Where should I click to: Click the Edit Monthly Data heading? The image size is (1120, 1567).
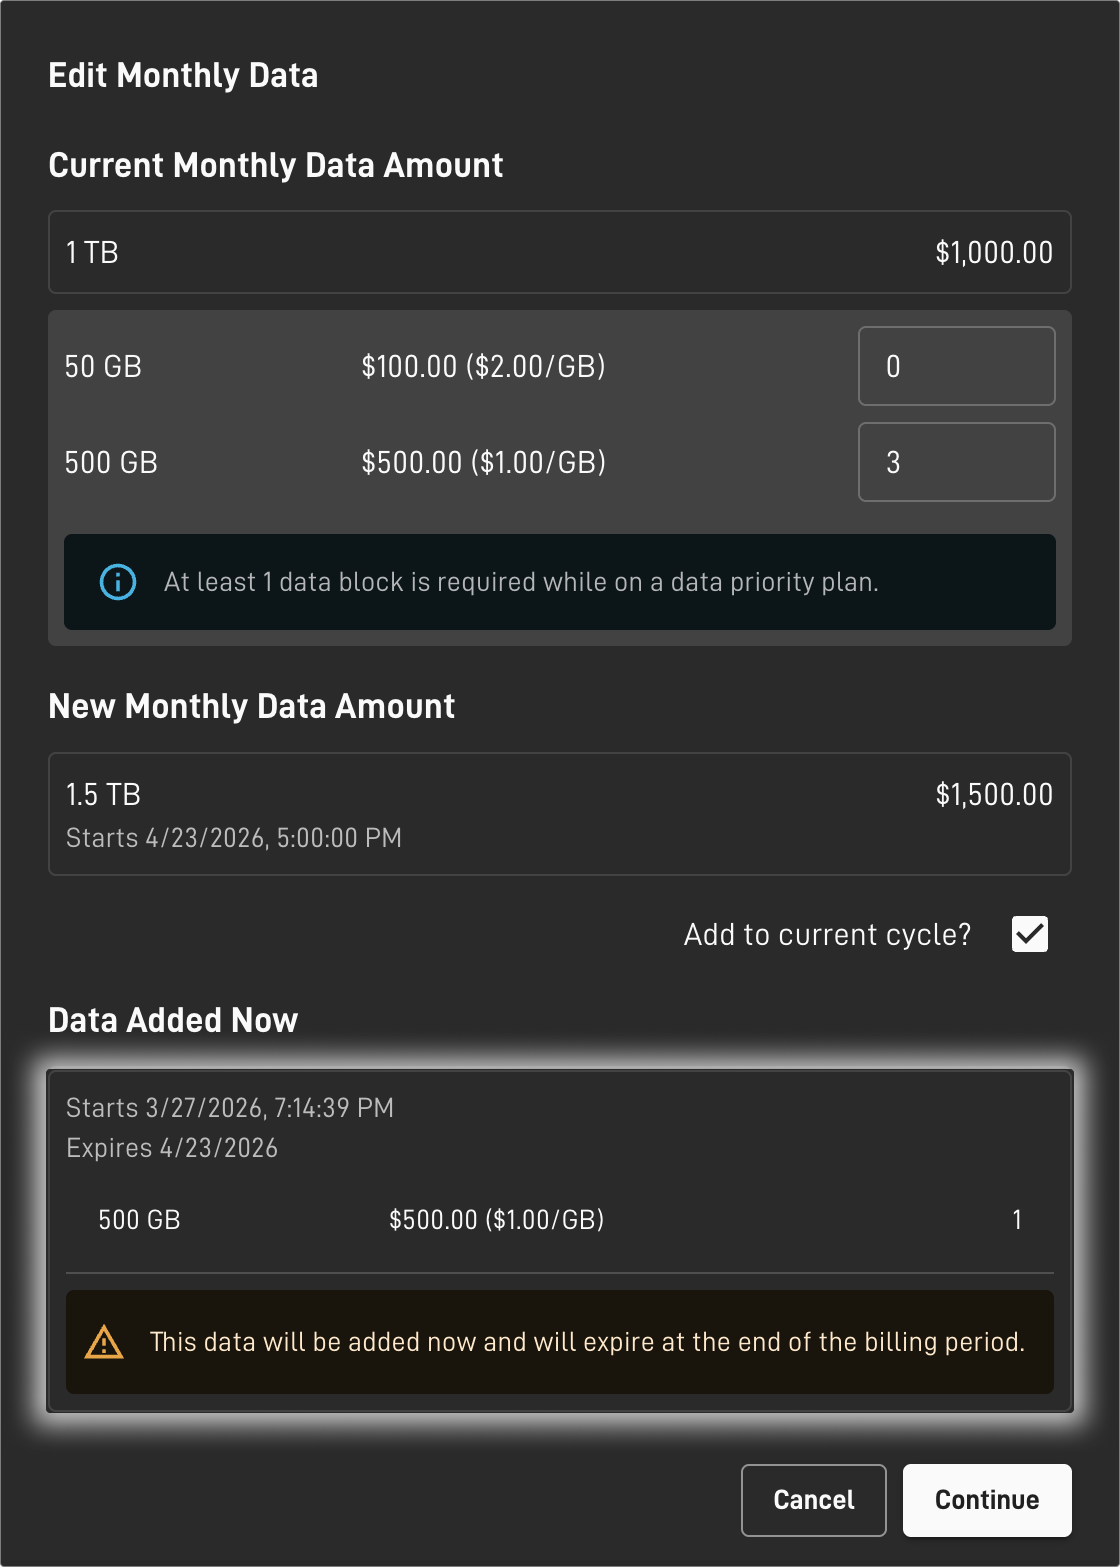pos(183,76)
